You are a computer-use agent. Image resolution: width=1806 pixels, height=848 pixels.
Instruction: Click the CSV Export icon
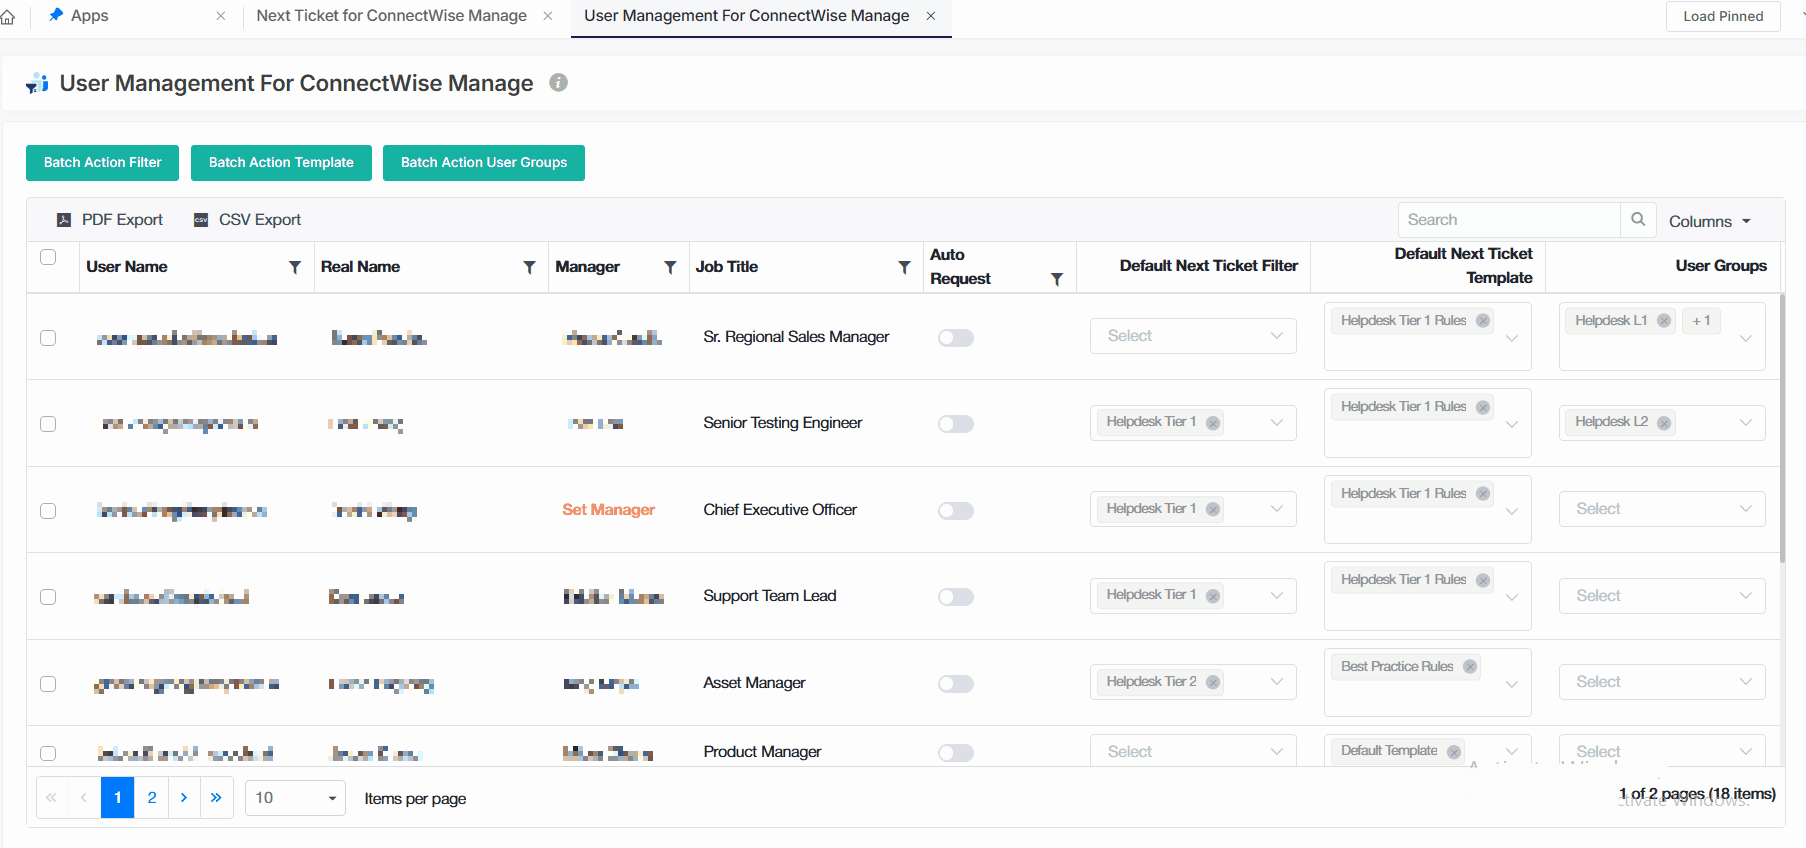coord(201,220)
